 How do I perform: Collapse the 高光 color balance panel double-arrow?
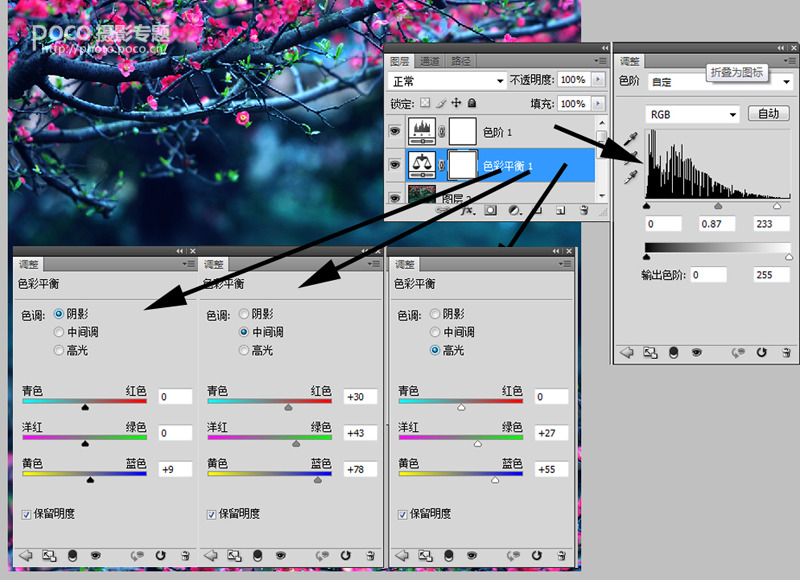coord(556,251)
